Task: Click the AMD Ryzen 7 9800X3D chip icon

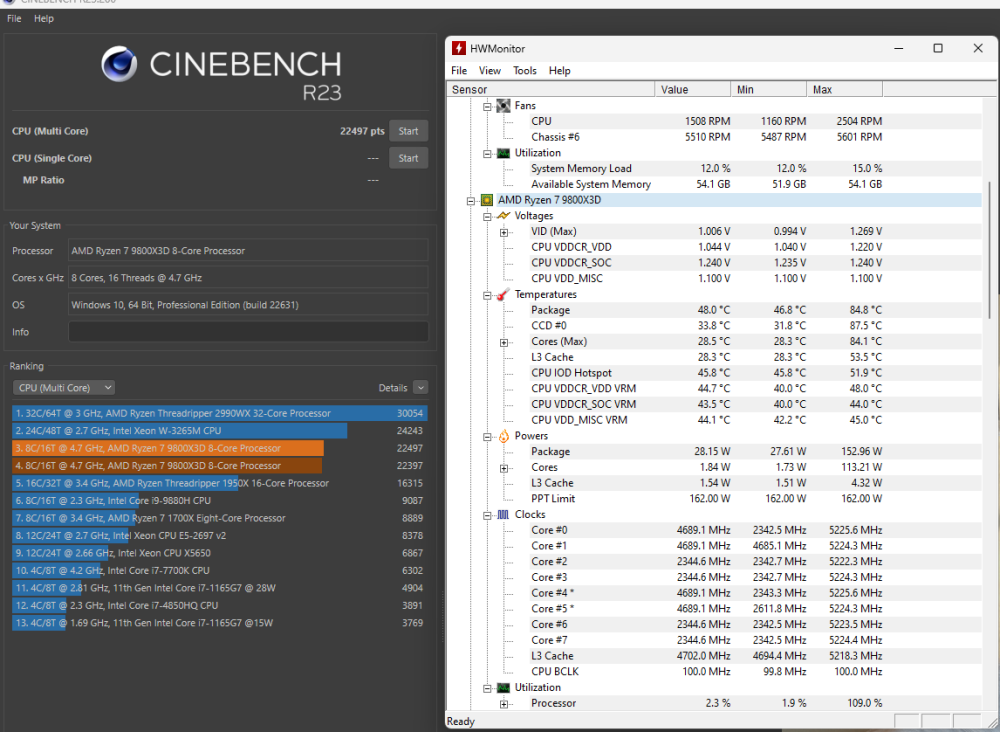Action: pos(487,199)
